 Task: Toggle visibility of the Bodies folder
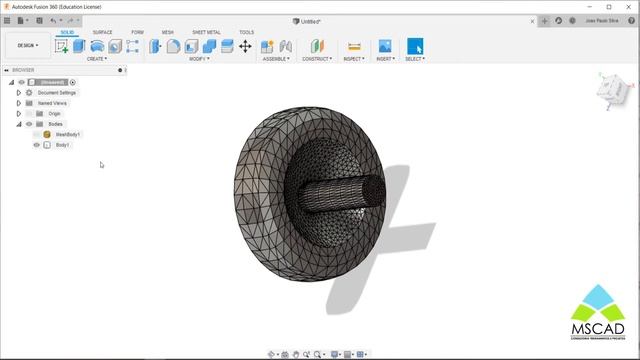[29, 124]
